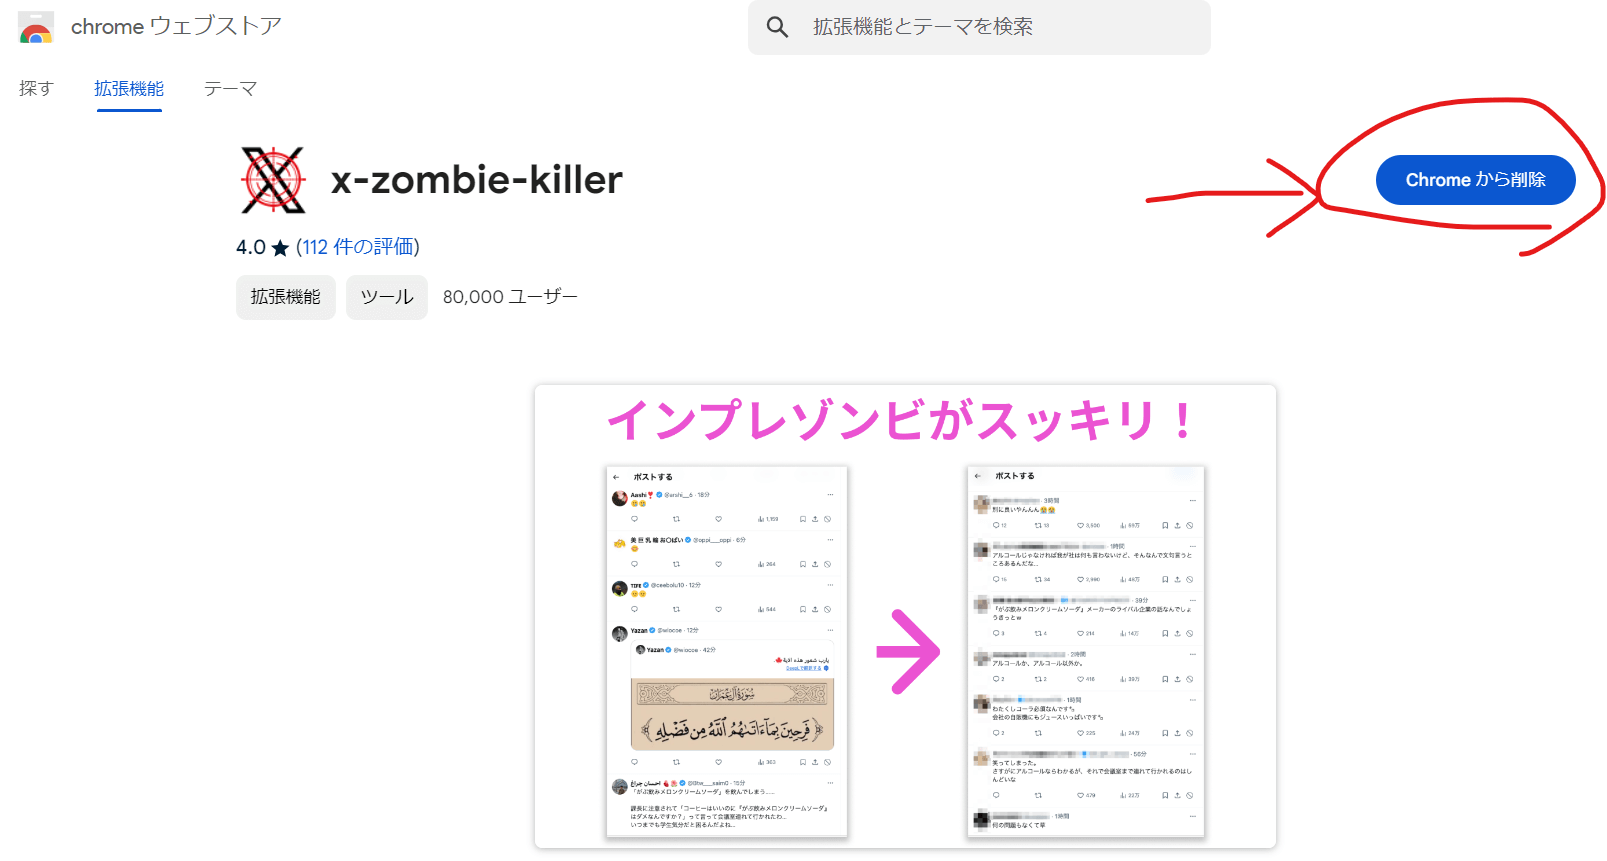Viewport: 1607px width, 861px height.
Task: Click the x-zombie-killer crosshair extension icon
Action: tap(273, 180)
